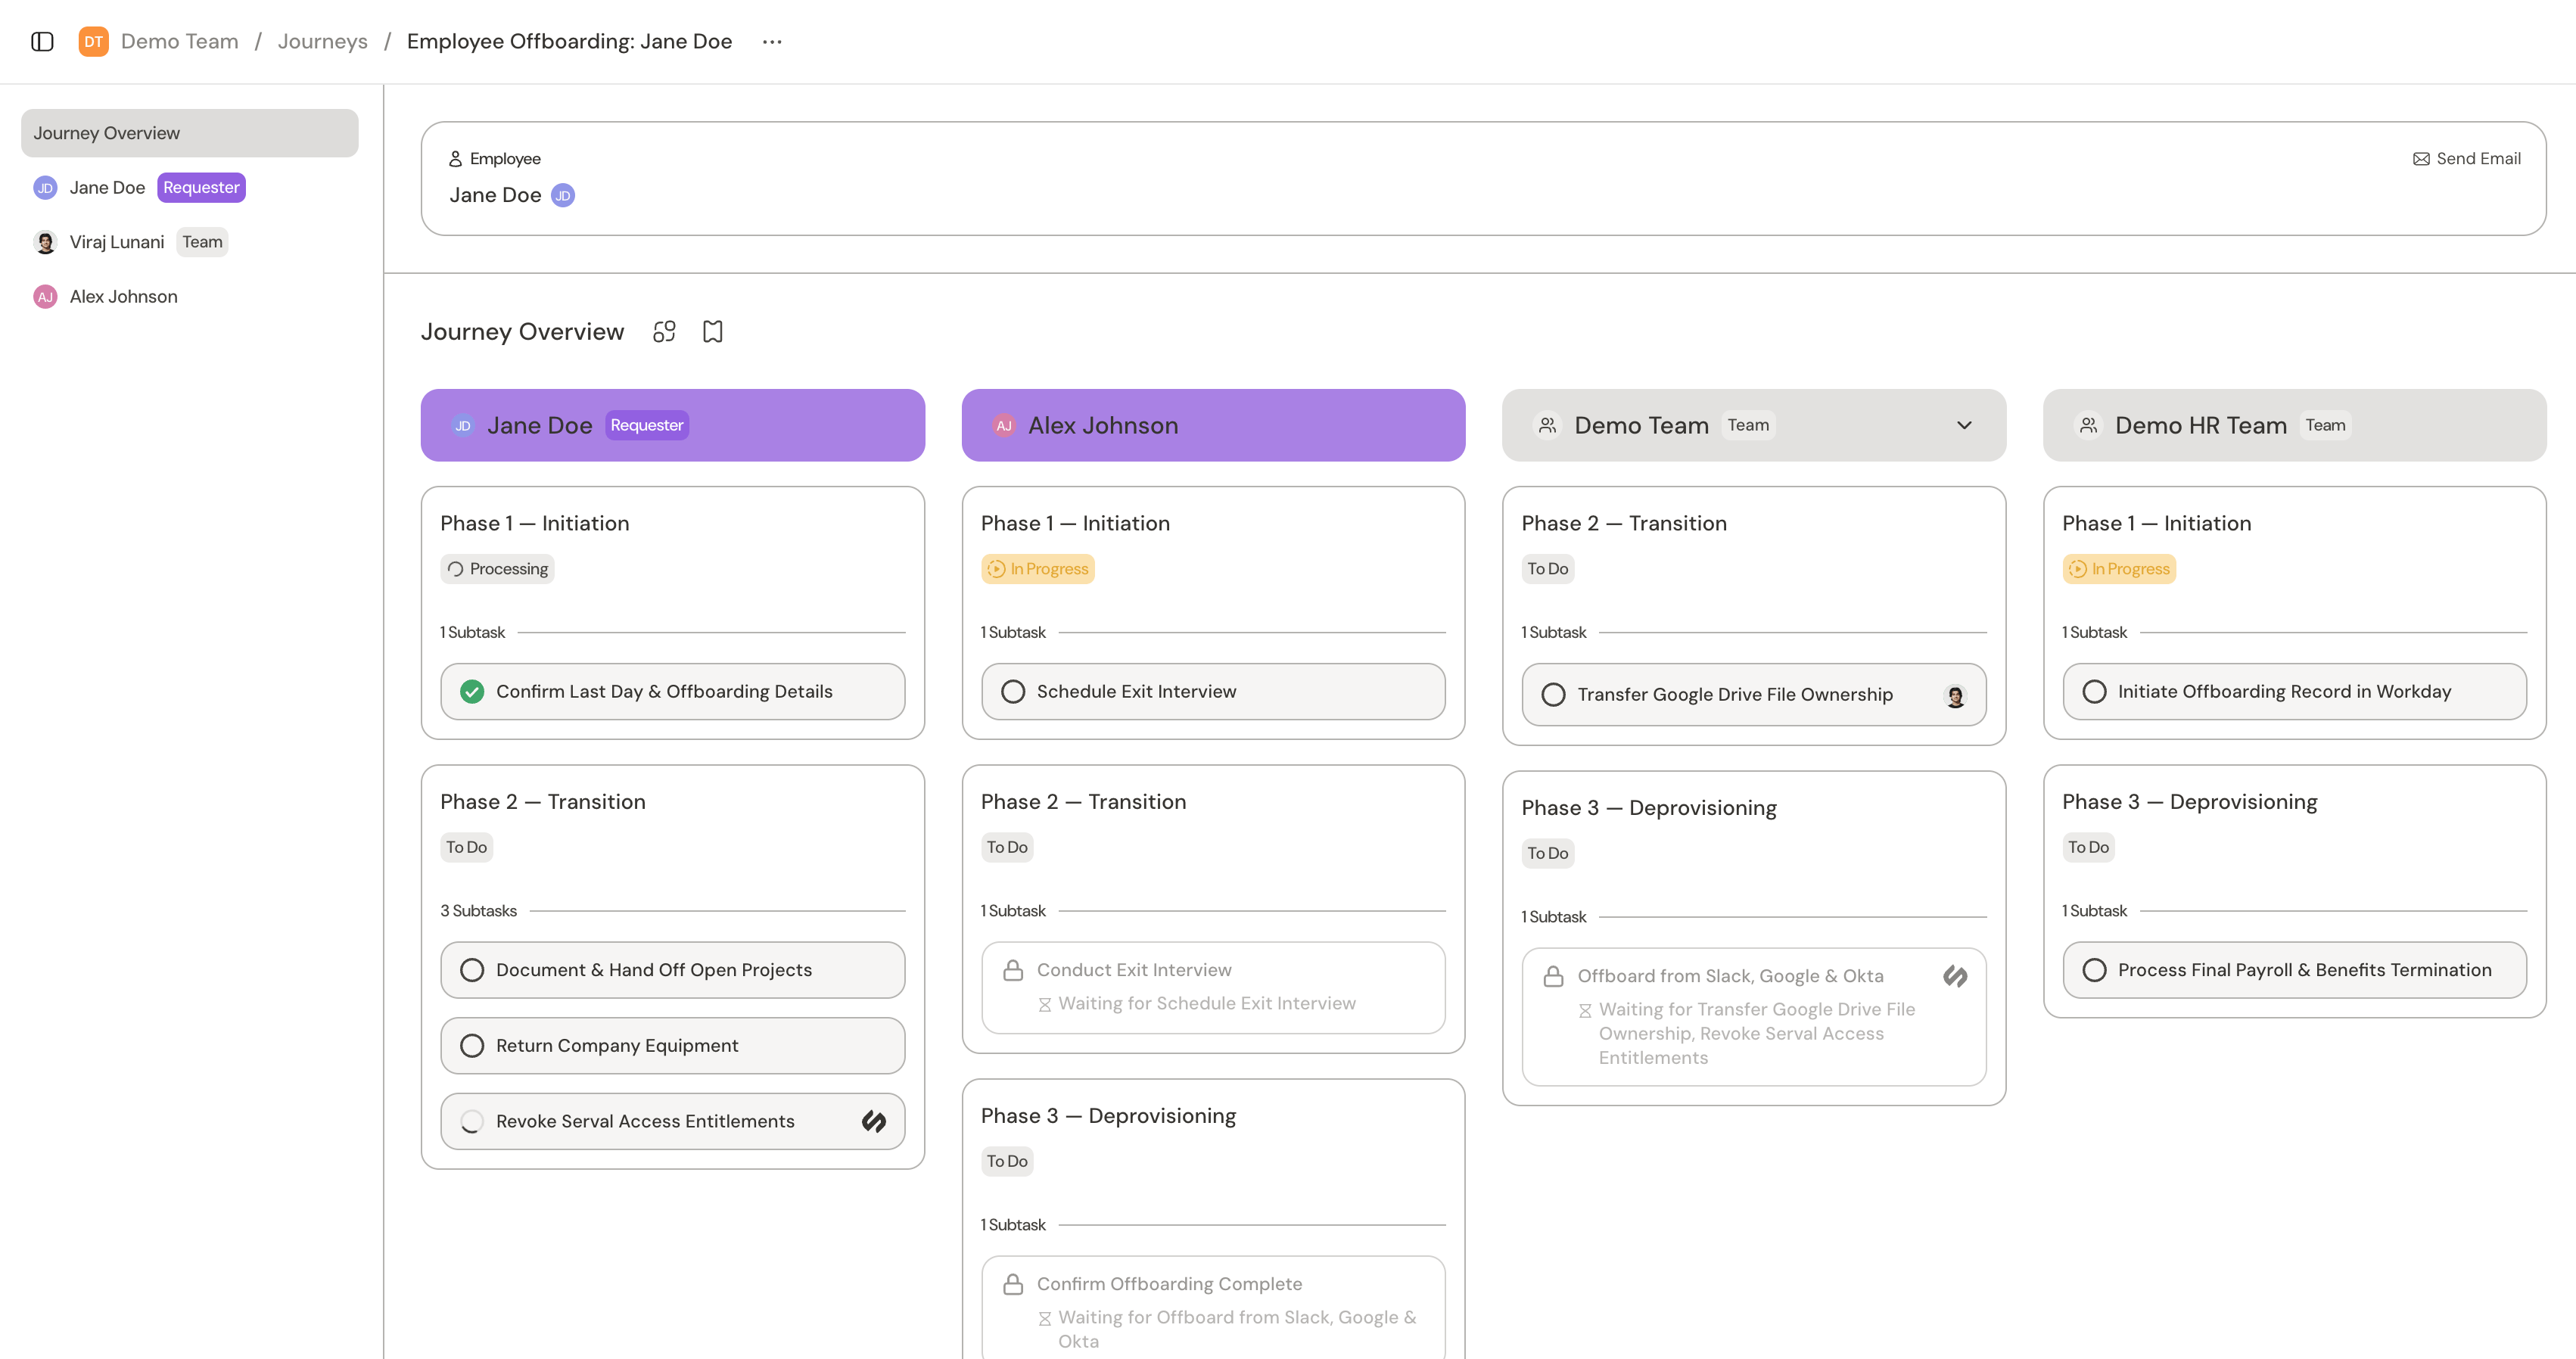Select Alex Johnson in the sidebar
This screenshot has height=1359, width=2576.
coord(189,297)
